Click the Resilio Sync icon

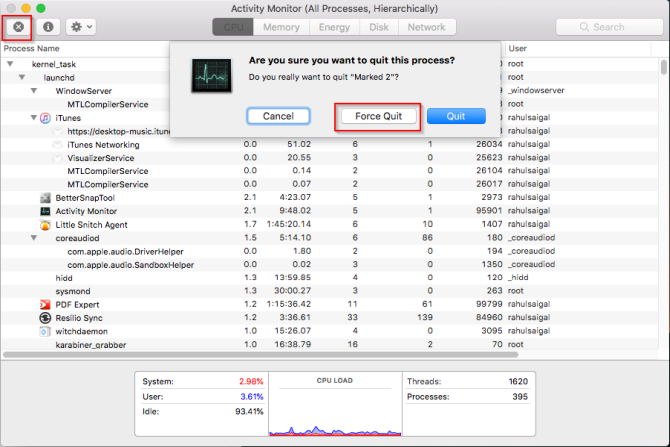45,318
